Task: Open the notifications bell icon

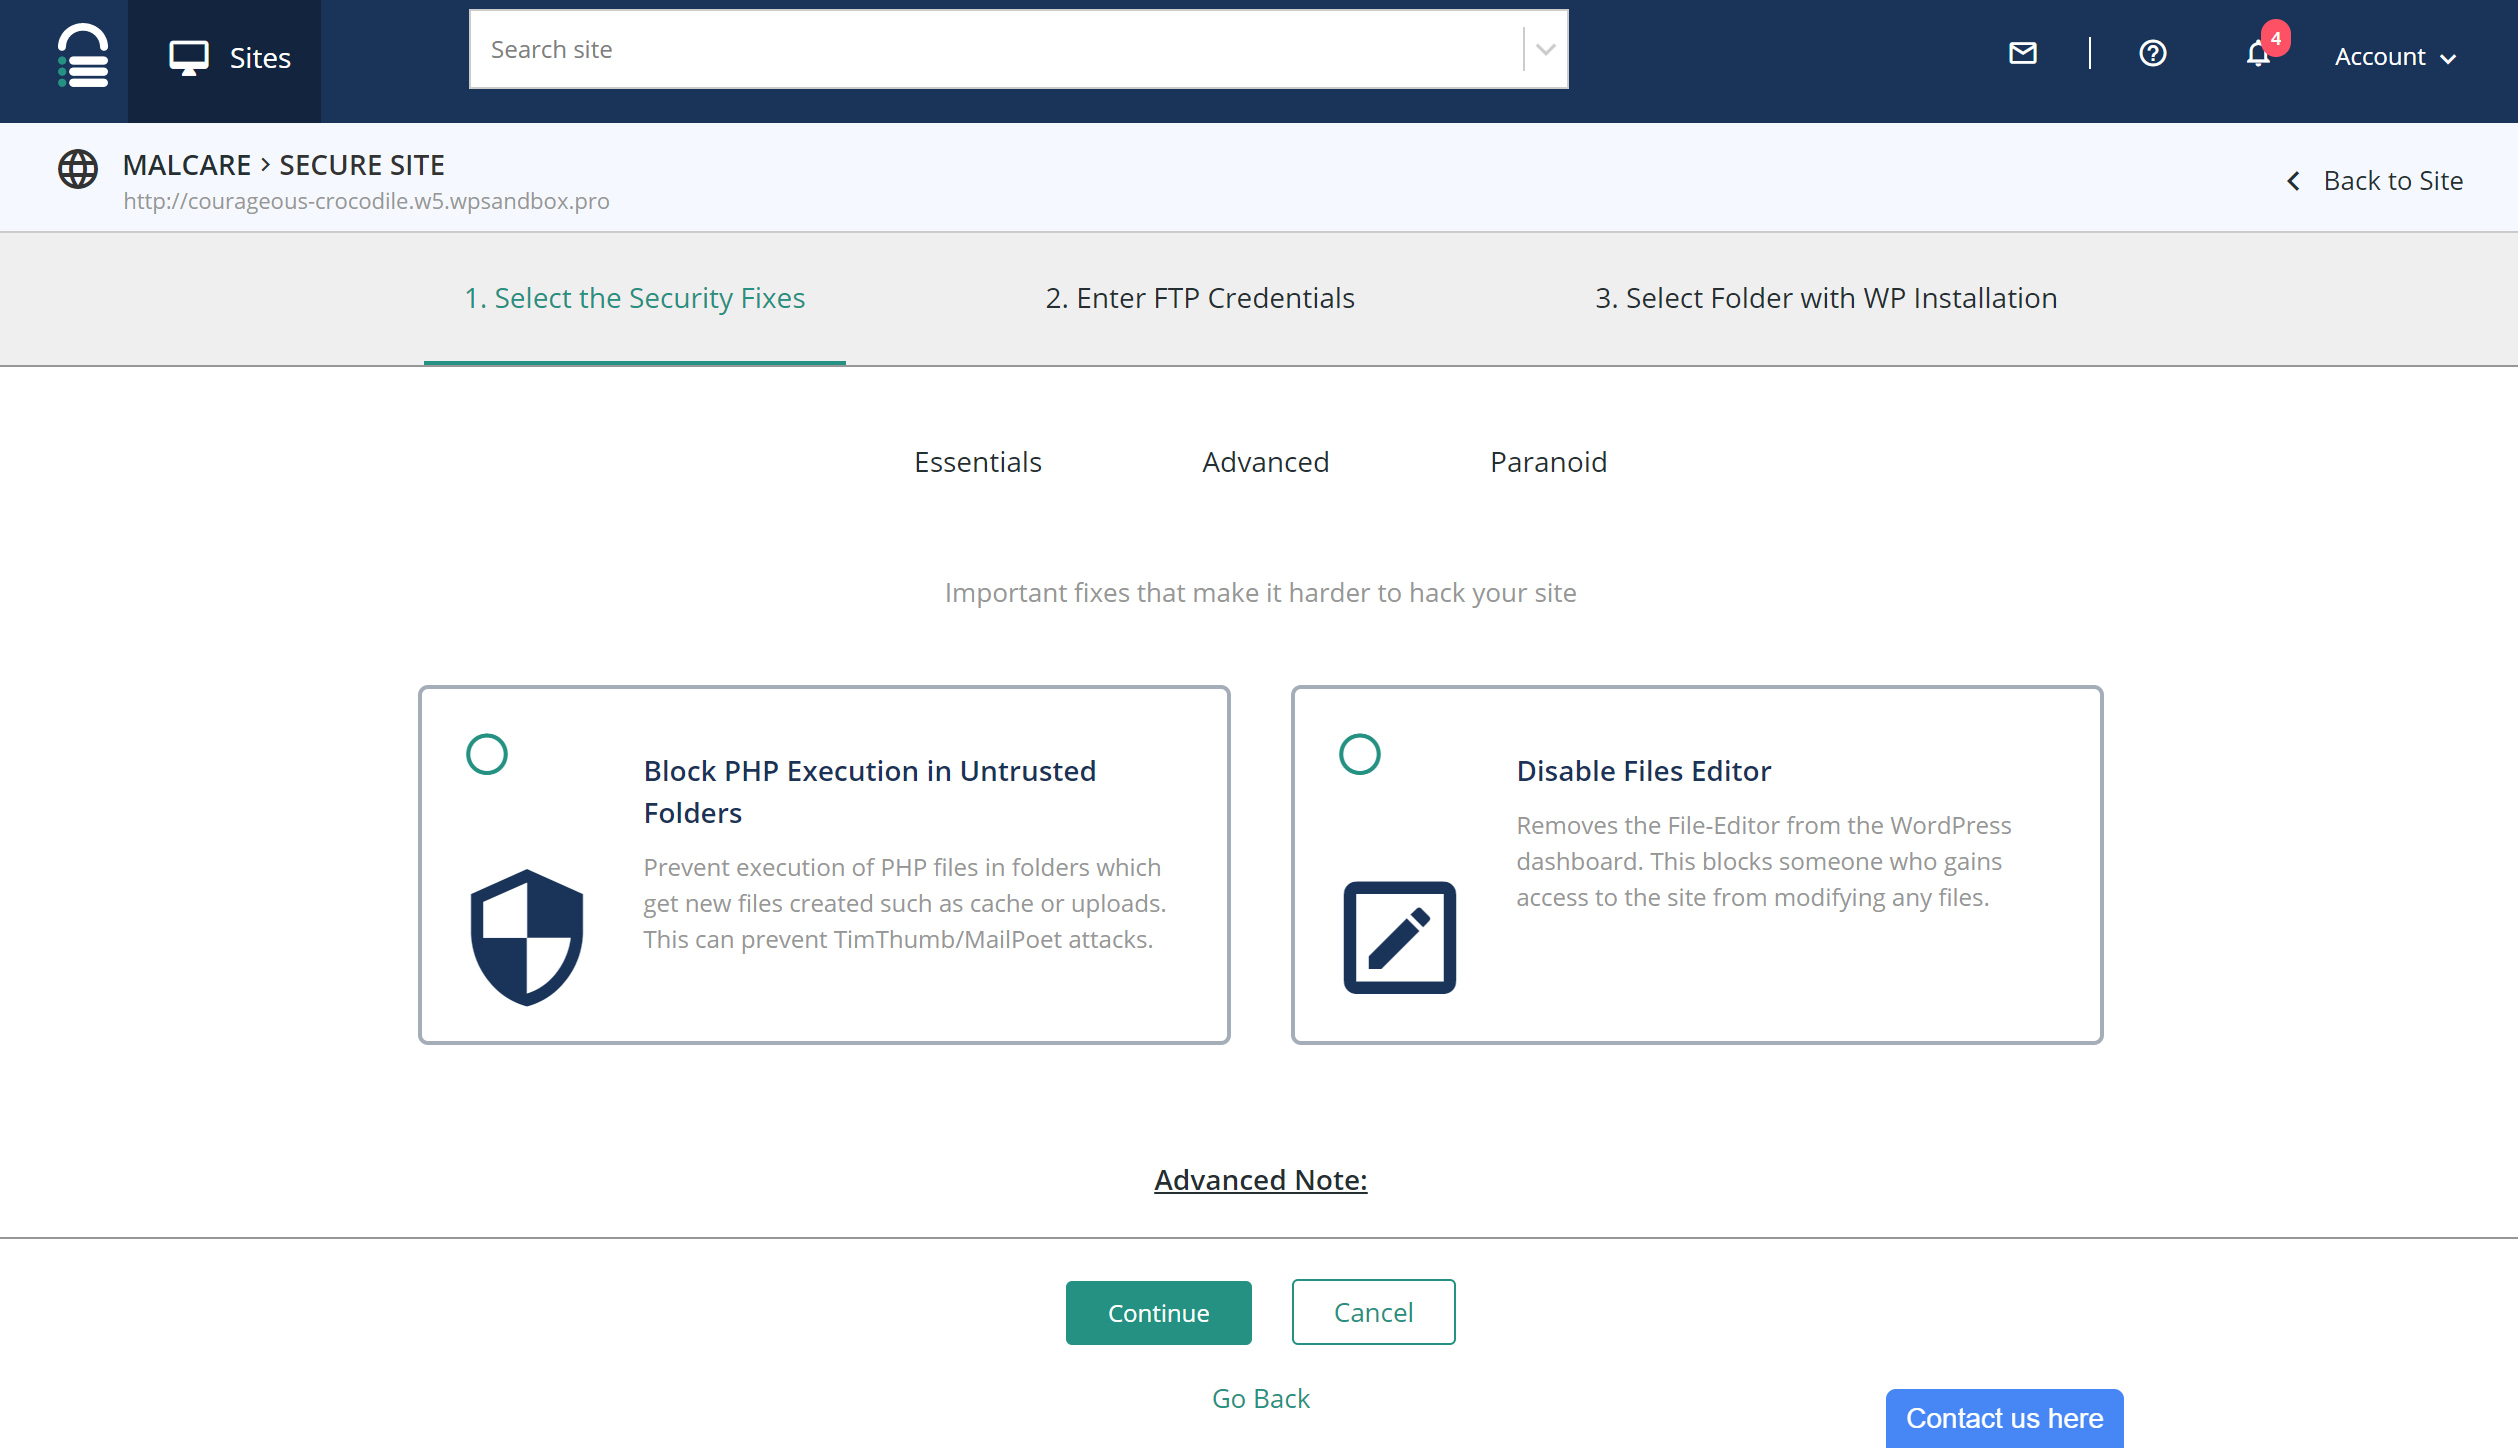Action: [x=2258, y=55]
